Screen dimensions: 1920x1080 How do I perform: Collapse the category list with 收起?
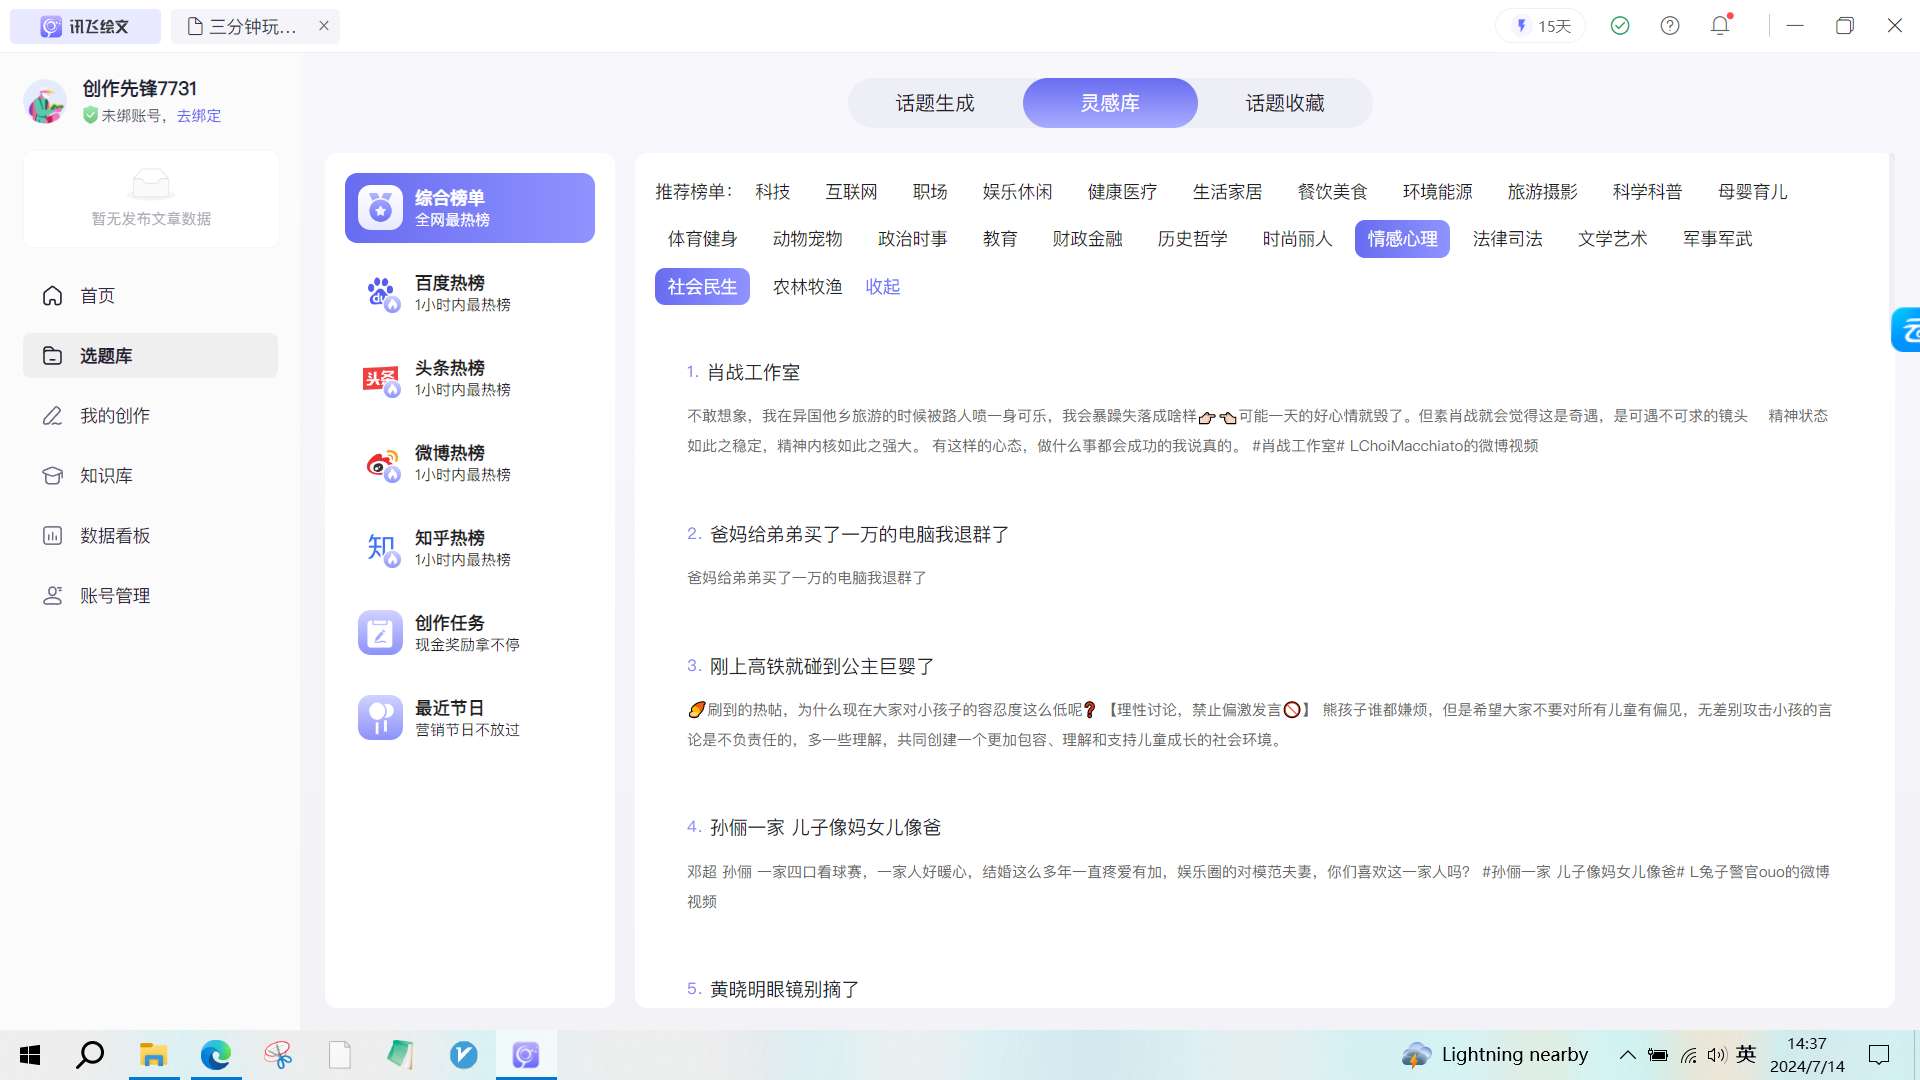point(883,287)
